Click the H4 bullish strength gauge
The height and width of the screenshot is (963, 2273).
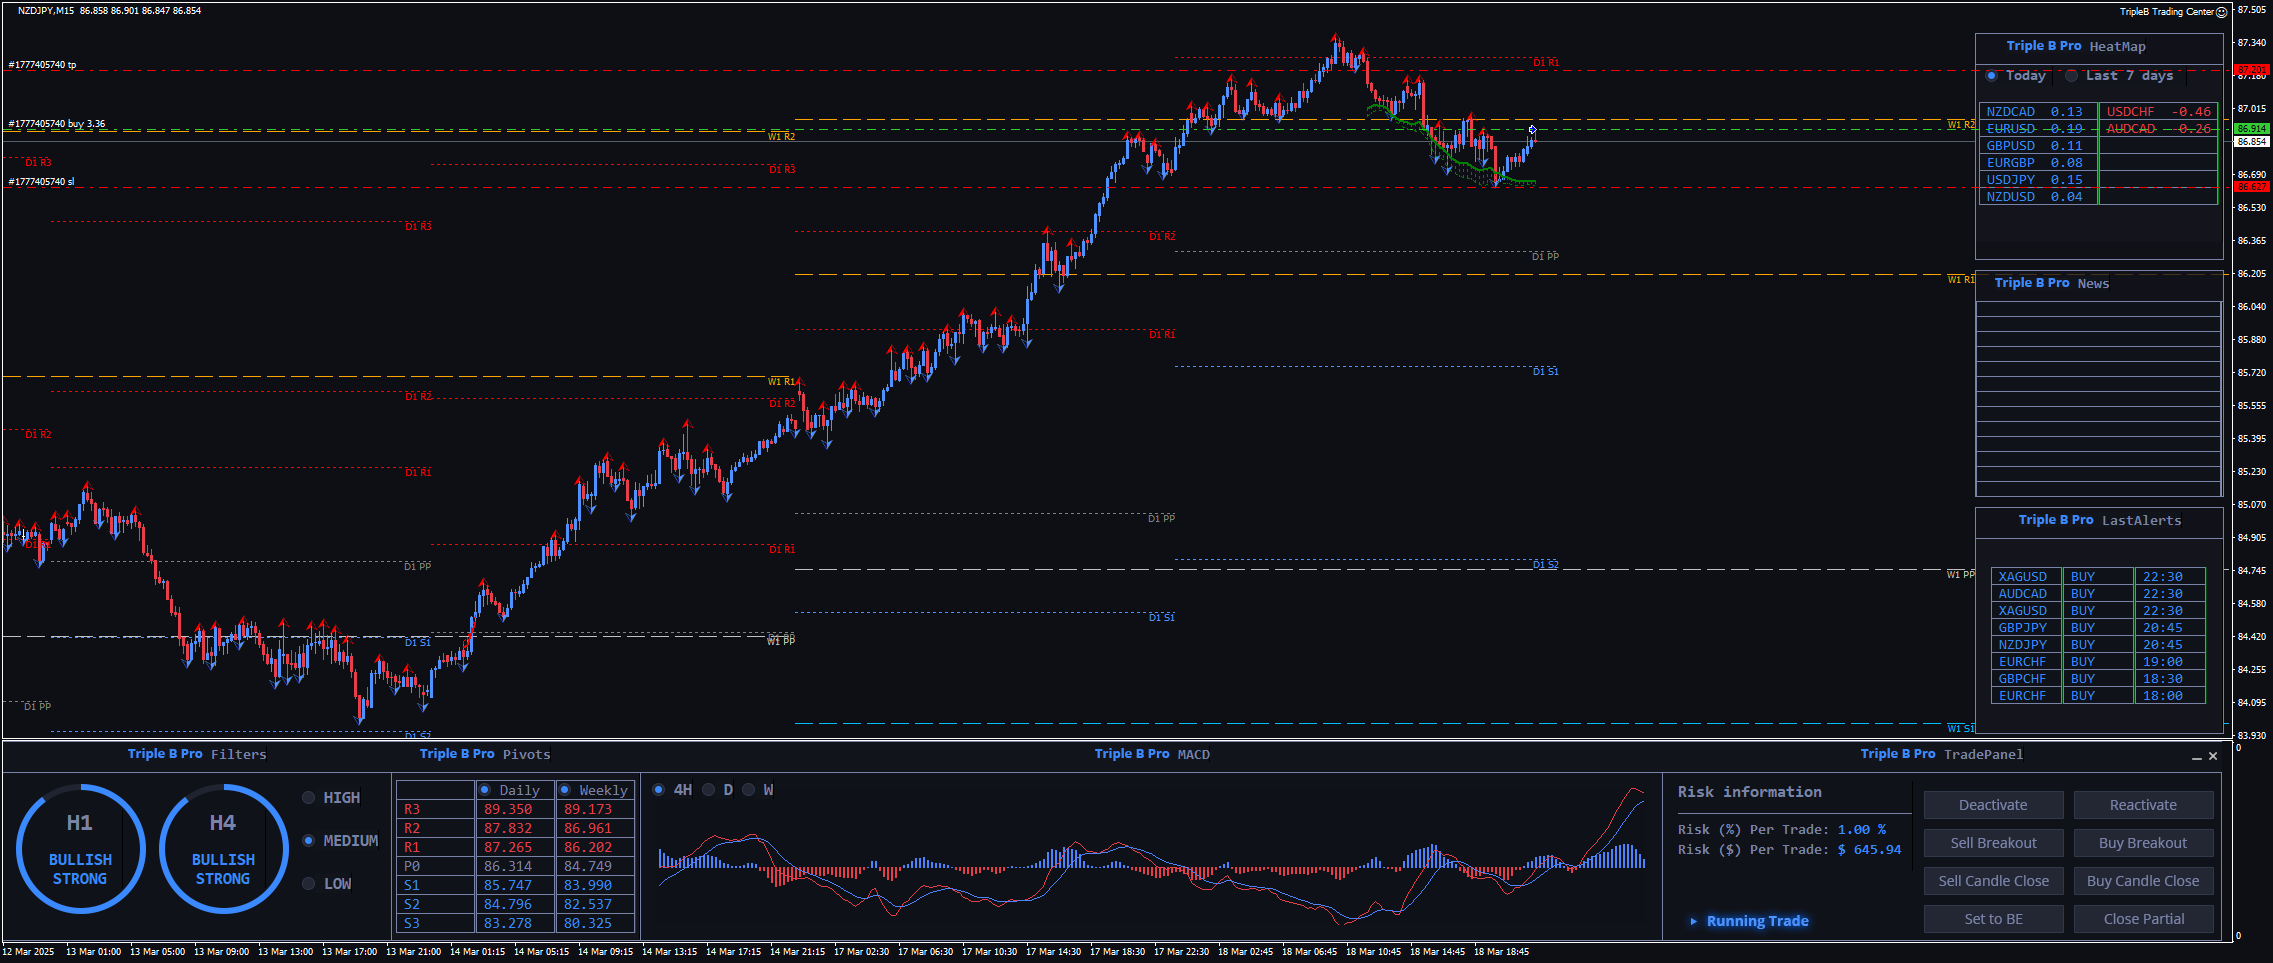pos(223,849)
